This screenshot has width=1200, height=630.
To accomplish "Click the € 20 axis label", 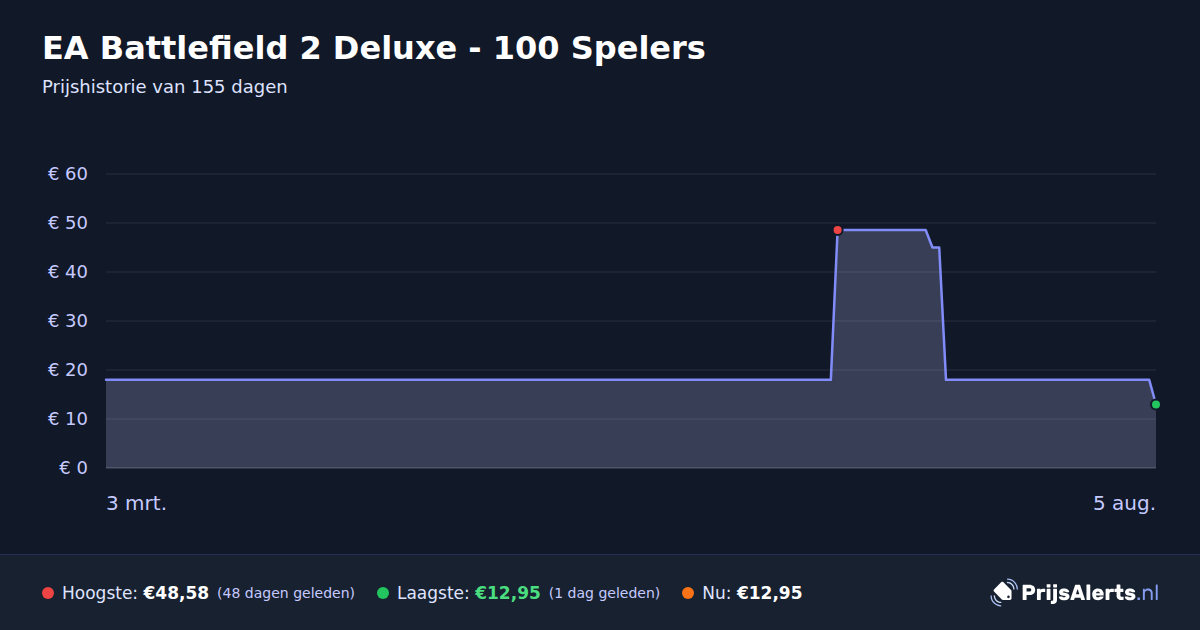I will click(x=68, y=370).
